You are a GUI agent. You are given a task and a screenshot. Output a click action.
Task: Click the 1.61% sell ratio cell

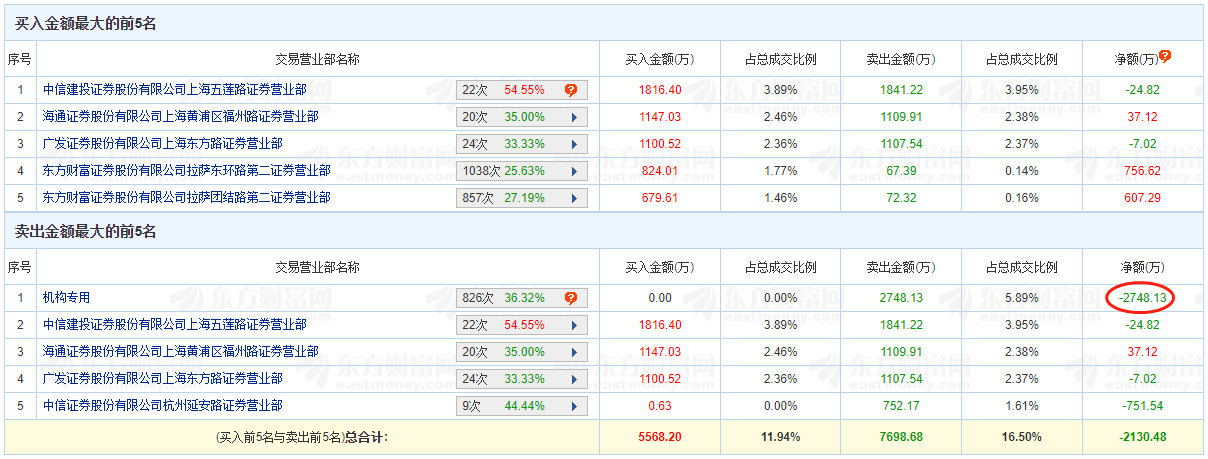pyautogui.click(x=1021, y=406)
